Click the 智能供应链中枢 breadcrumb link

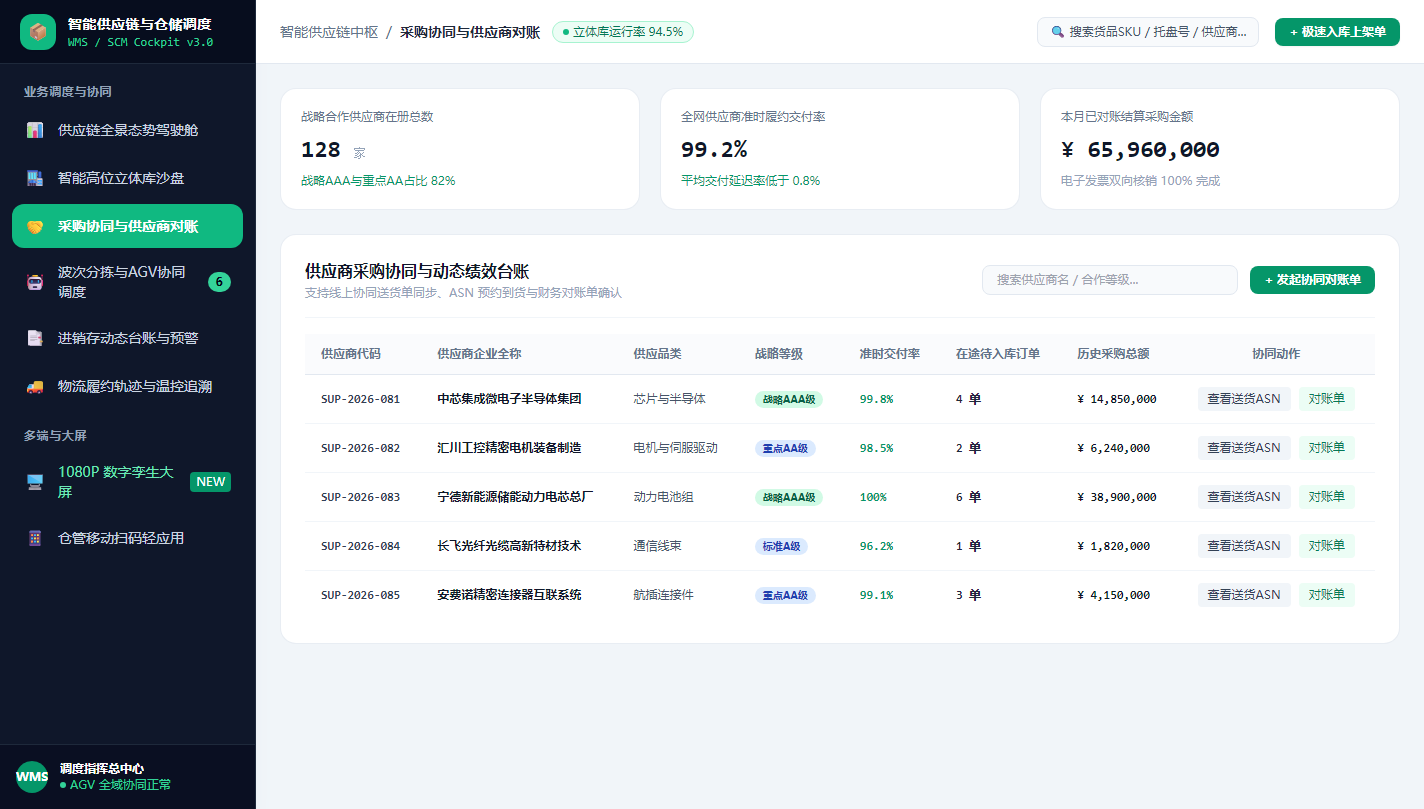(329, 32)
